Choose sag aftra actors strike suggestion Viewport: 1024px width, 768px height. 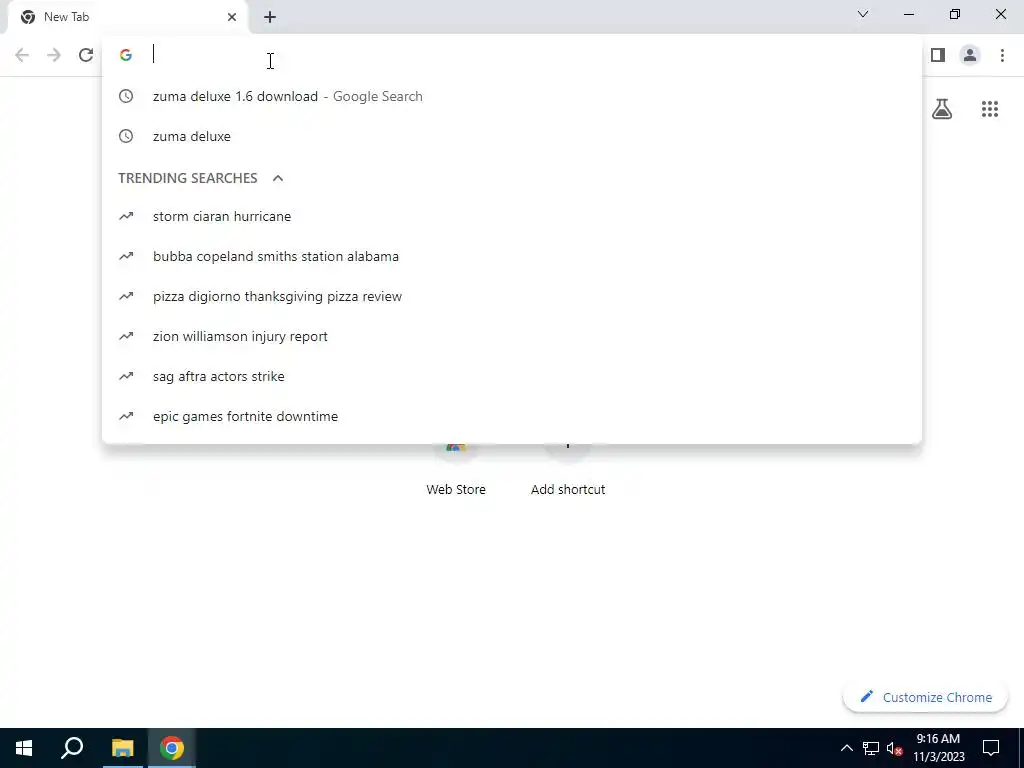click(x=512, y=376)
